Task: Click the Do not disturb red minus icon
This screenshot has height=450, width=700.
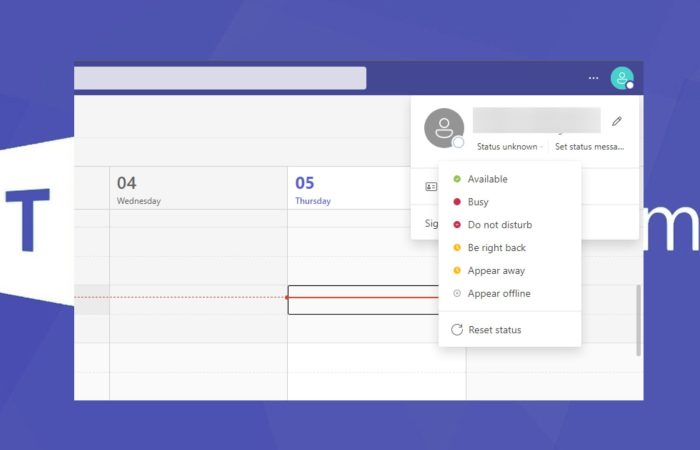Action: [457, 225]
